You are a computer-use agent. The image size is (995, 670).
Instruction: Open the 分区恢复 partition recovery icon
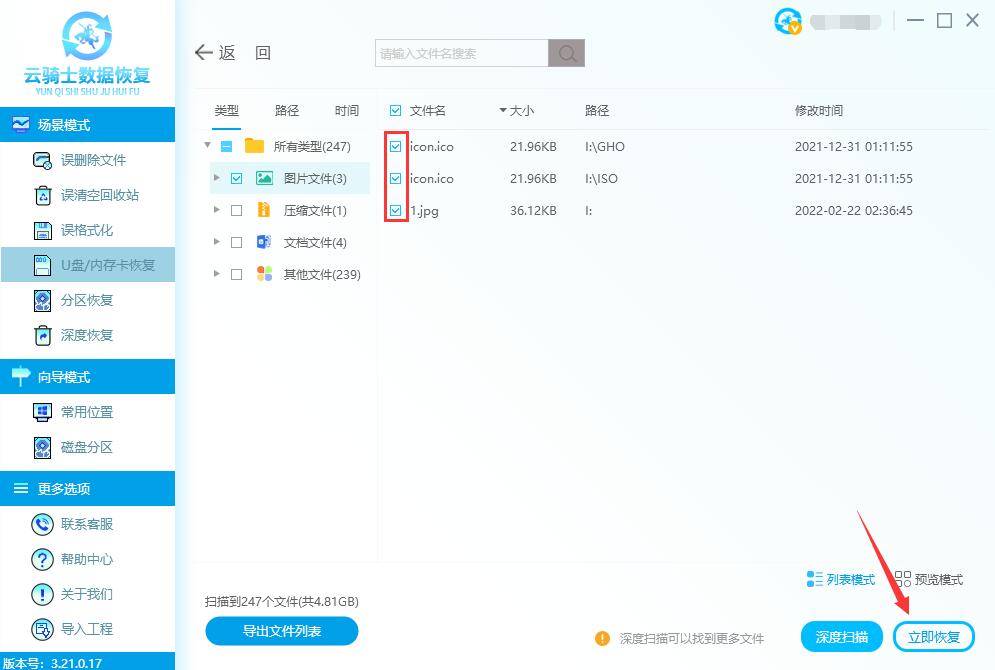coord(43,300)
